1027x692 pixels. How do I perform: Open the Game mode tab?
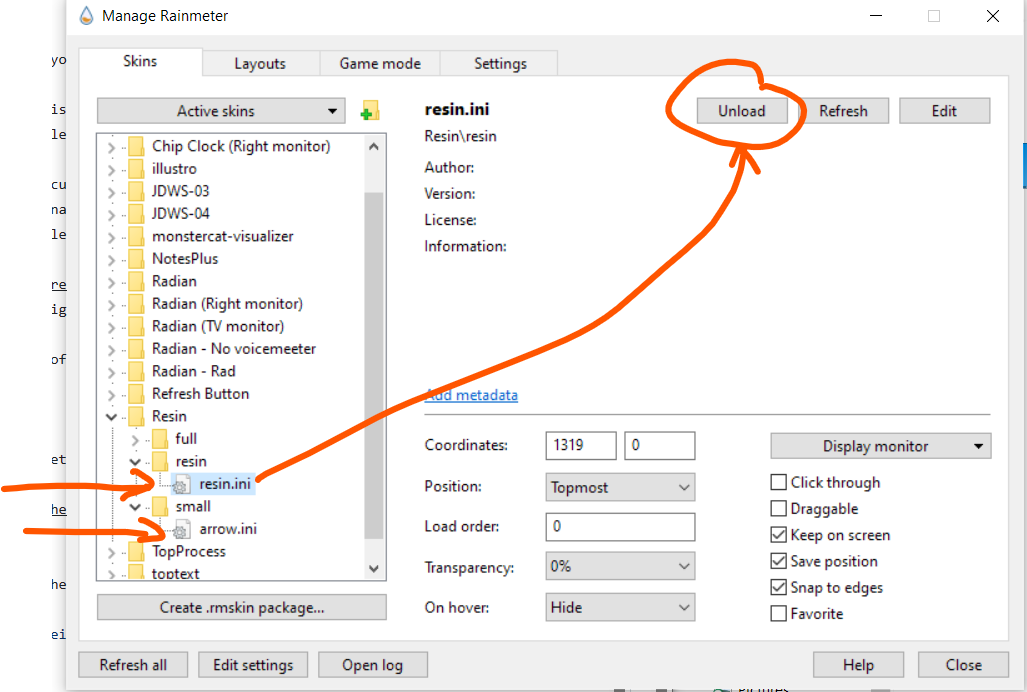tap(380, 64)
